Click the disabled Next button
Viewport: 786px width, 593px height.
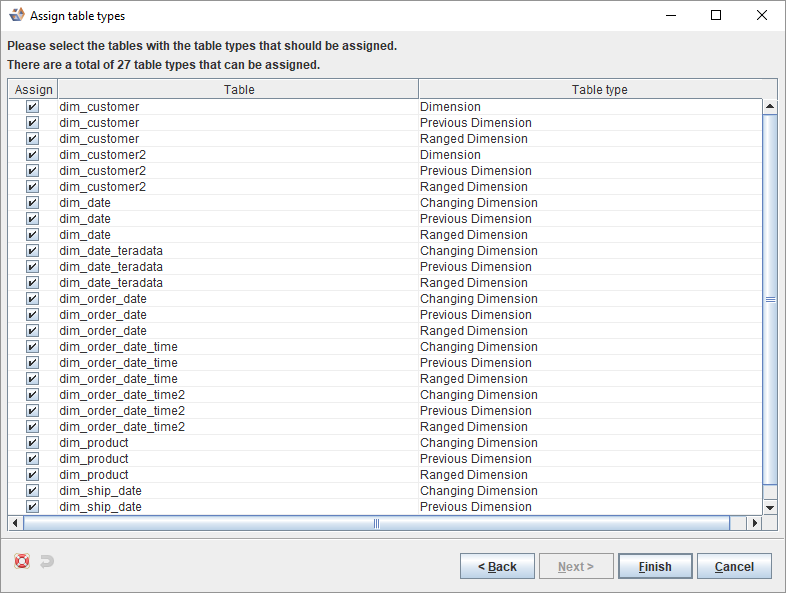576,566
